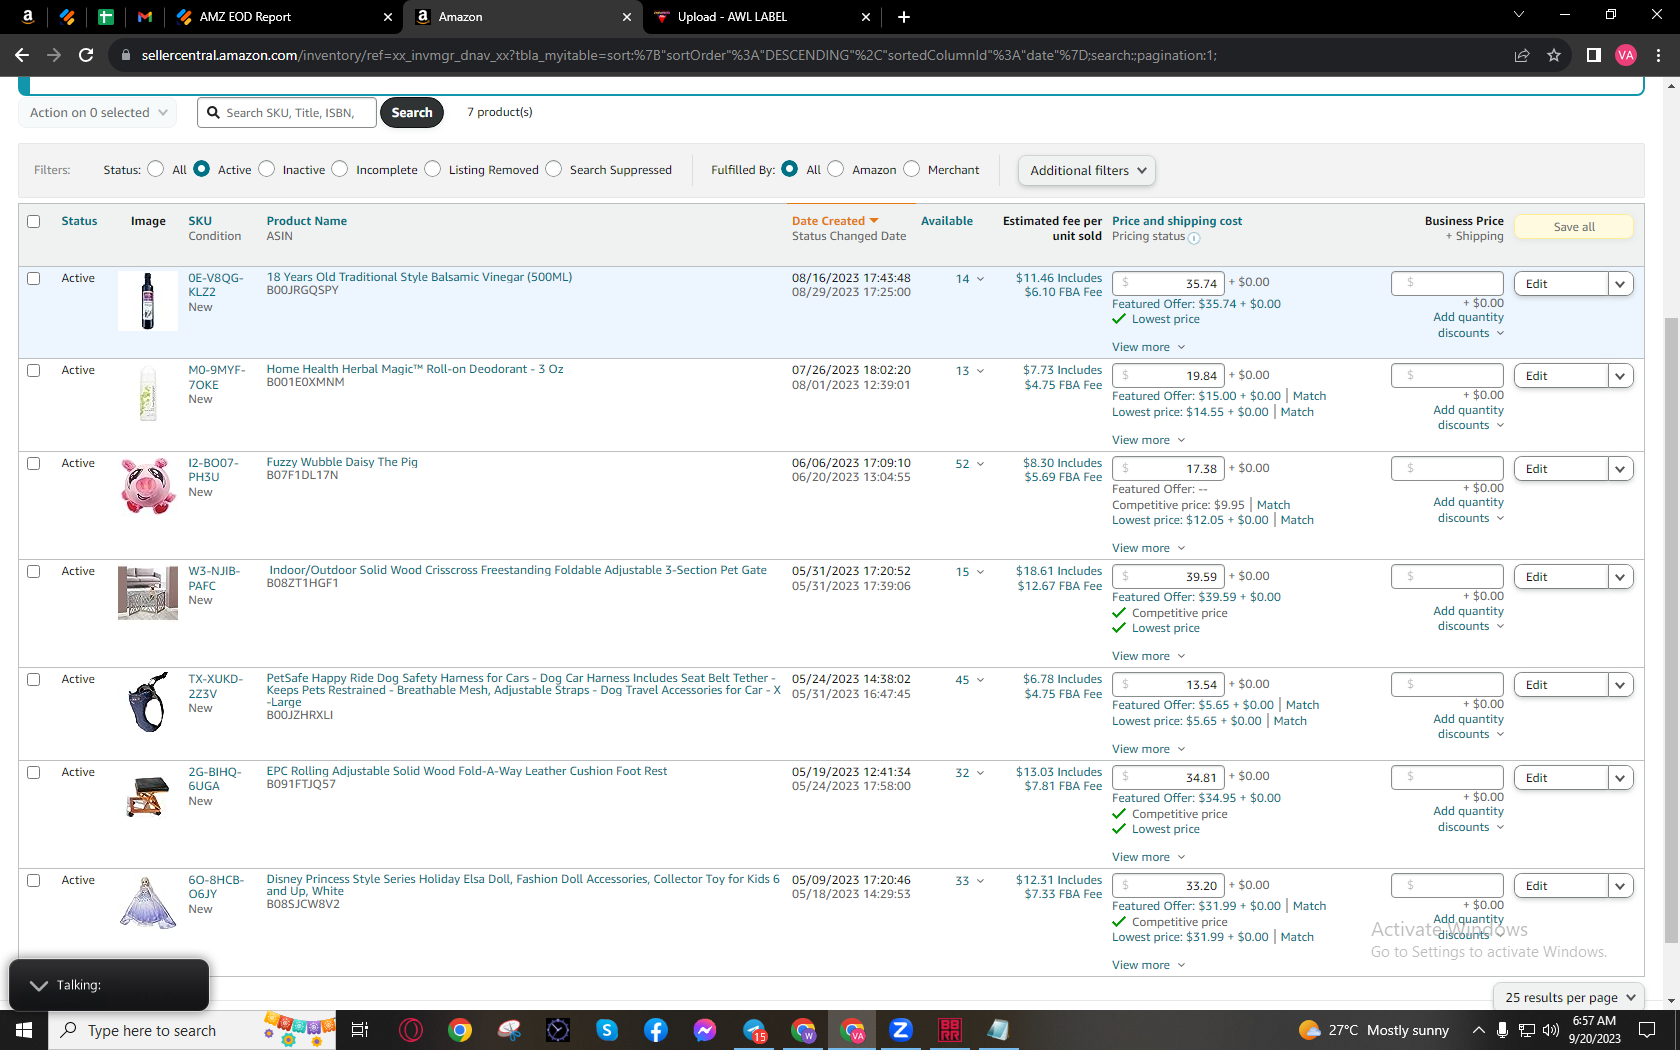Open Messenger from the taskbar
1680x1050 pixels.
705,1030
